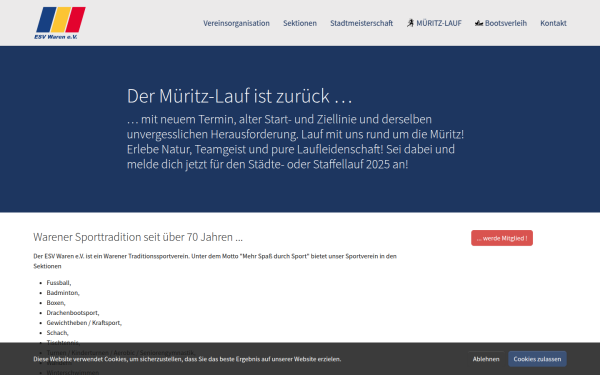The width and height of the screenshot is (600, 375).
Task: Click the boat icon beside Bootsverleih
Action: pyautogui.click(x=479, y=23)
